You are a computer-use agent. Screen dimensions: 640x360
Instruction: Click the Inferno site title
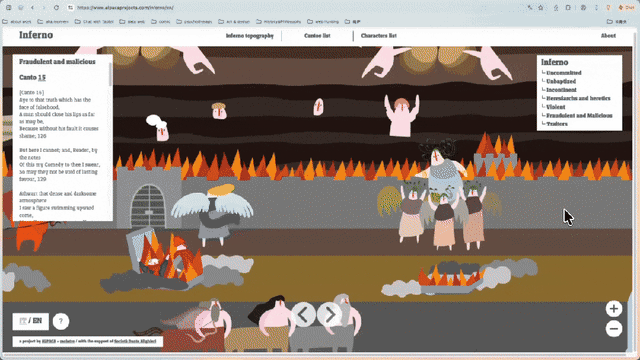[x=36, y=35]
